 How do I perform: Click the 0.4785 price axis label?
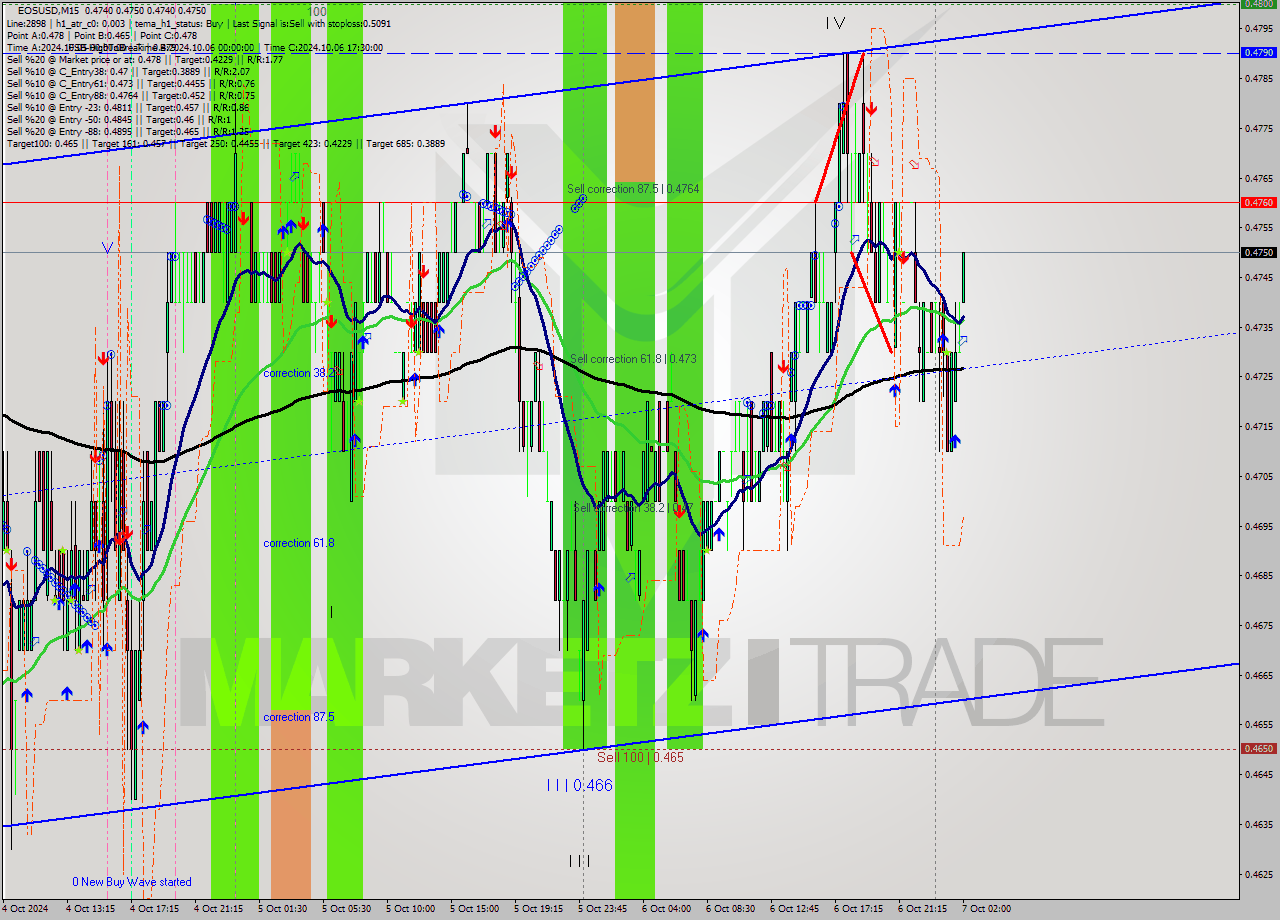point(1259,79)
